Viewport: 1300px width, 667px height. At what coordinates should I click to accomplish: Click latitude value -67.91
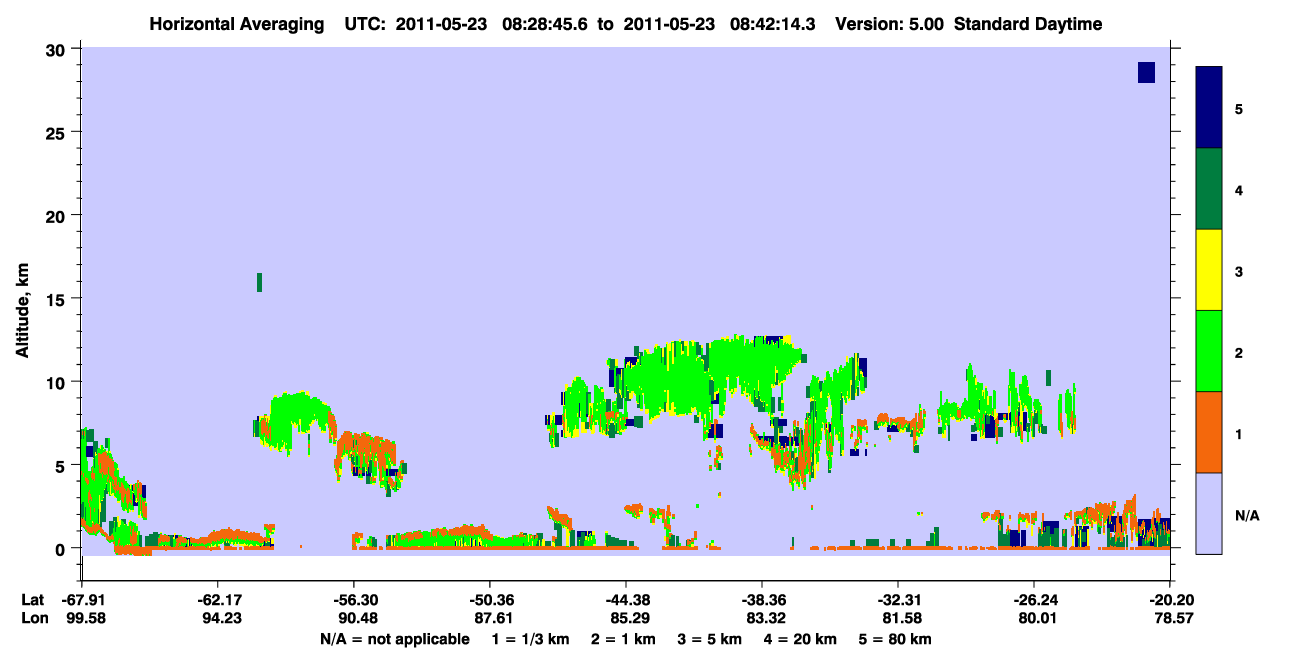pos(82,600)
